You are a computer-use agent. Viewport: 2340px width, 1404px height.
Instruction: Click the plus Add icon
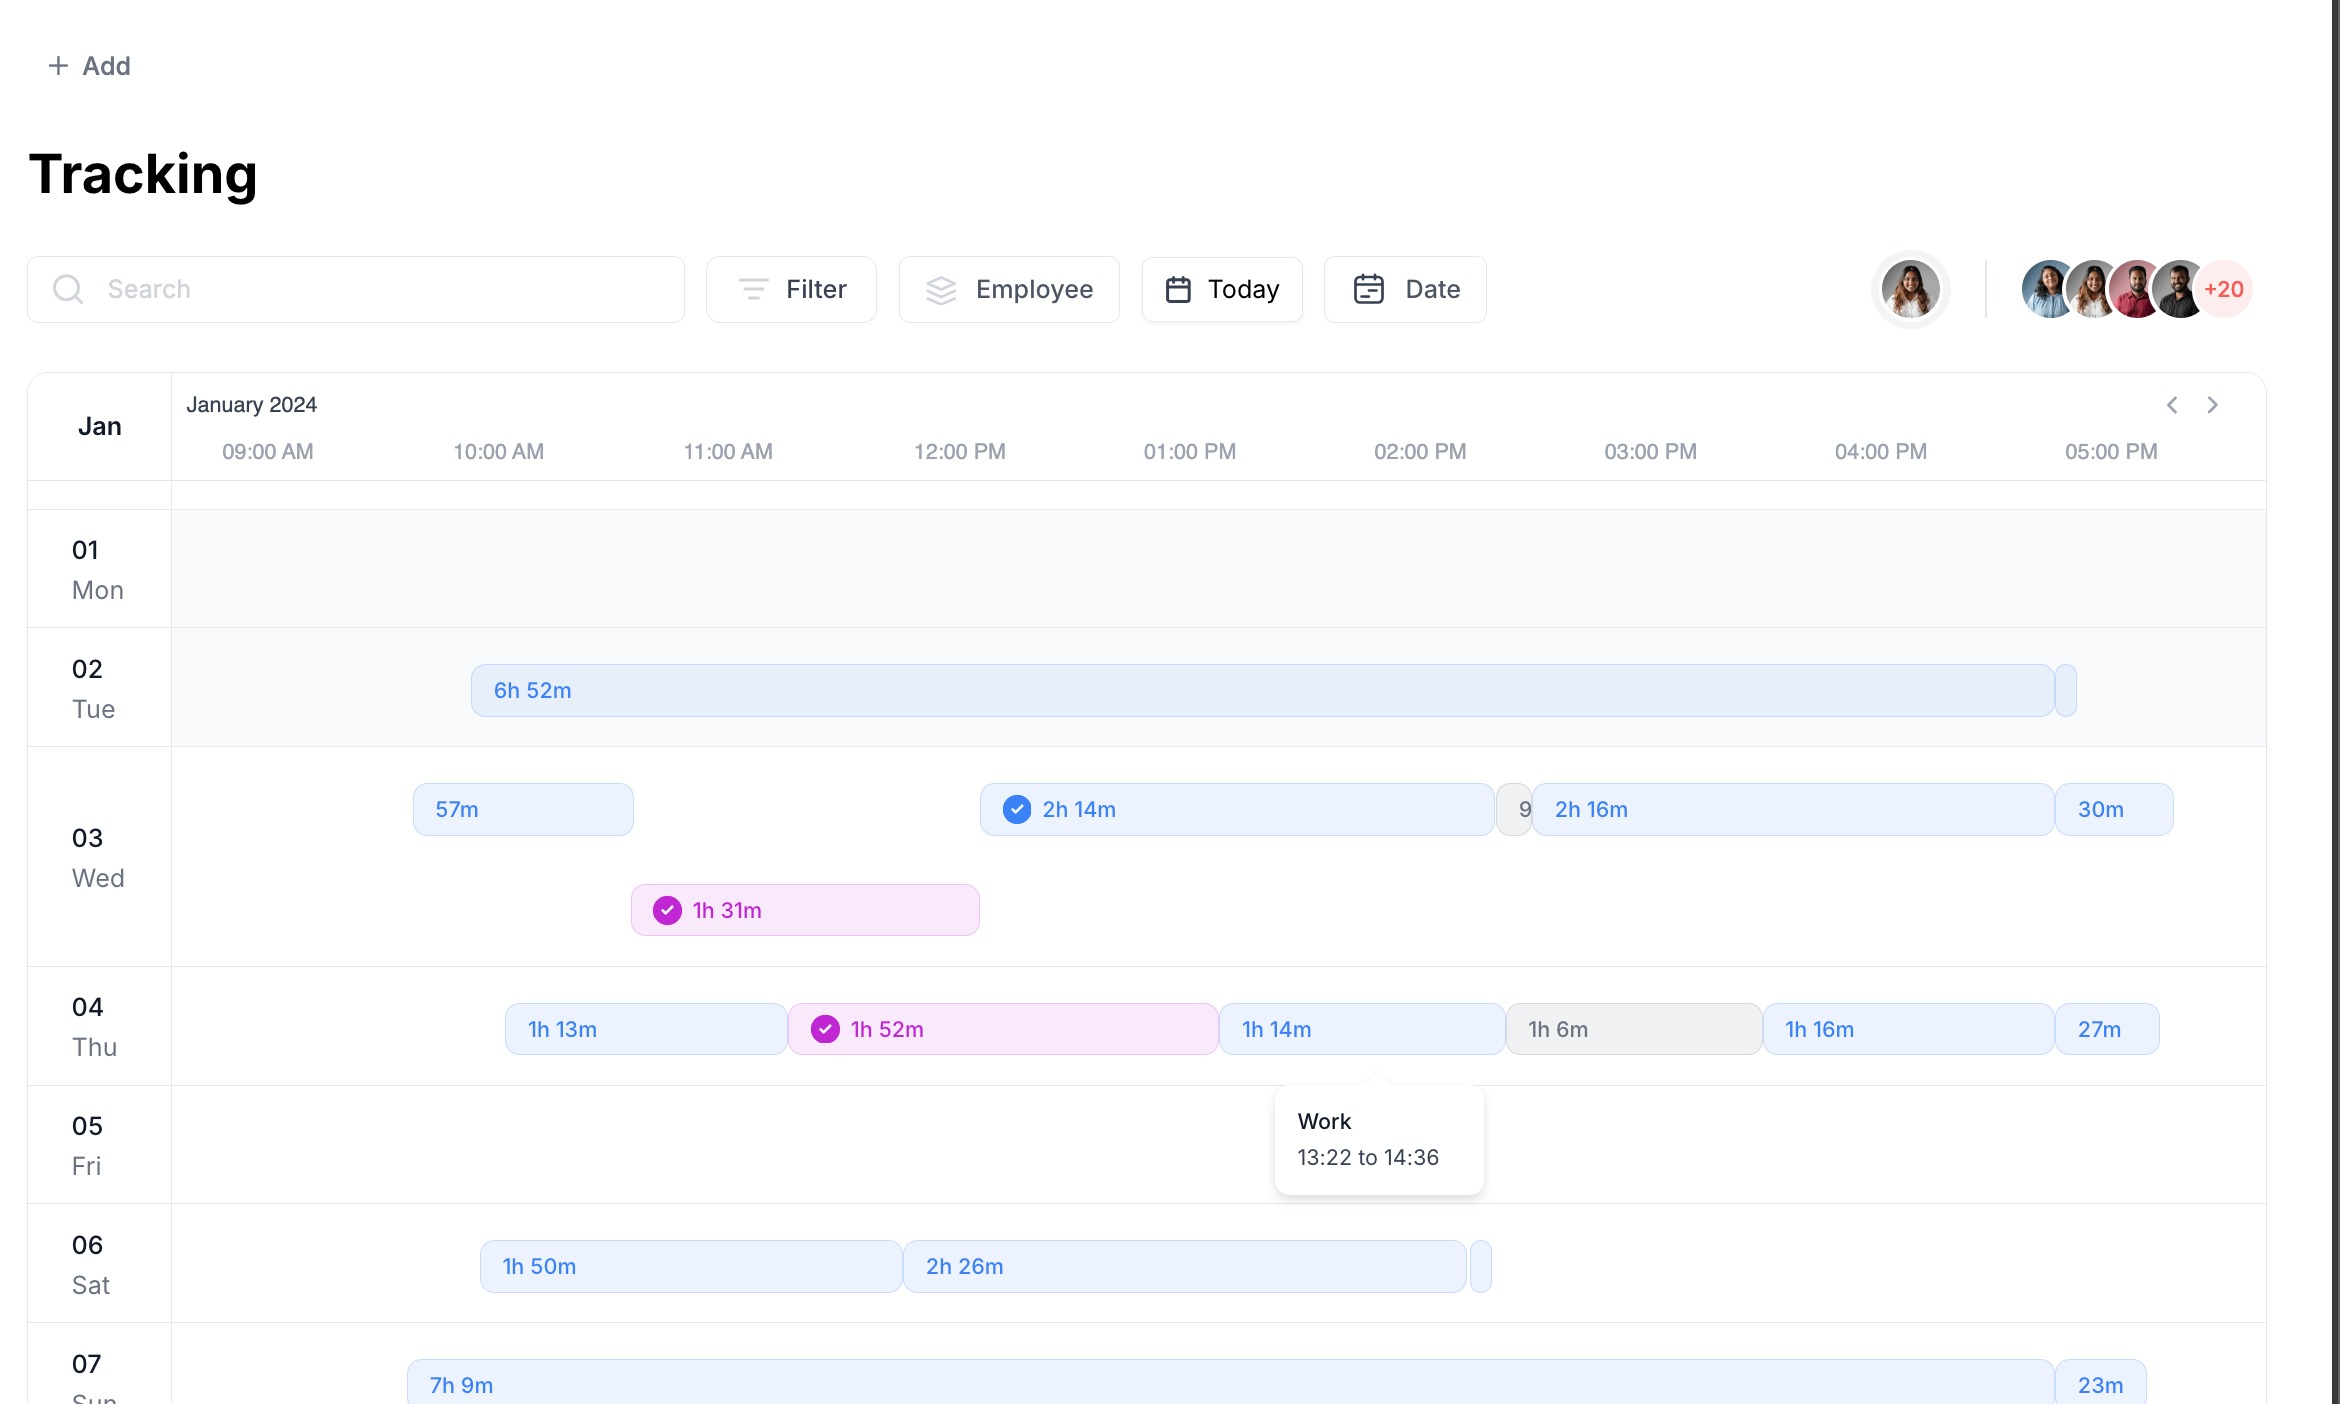[x=58, y=66]
